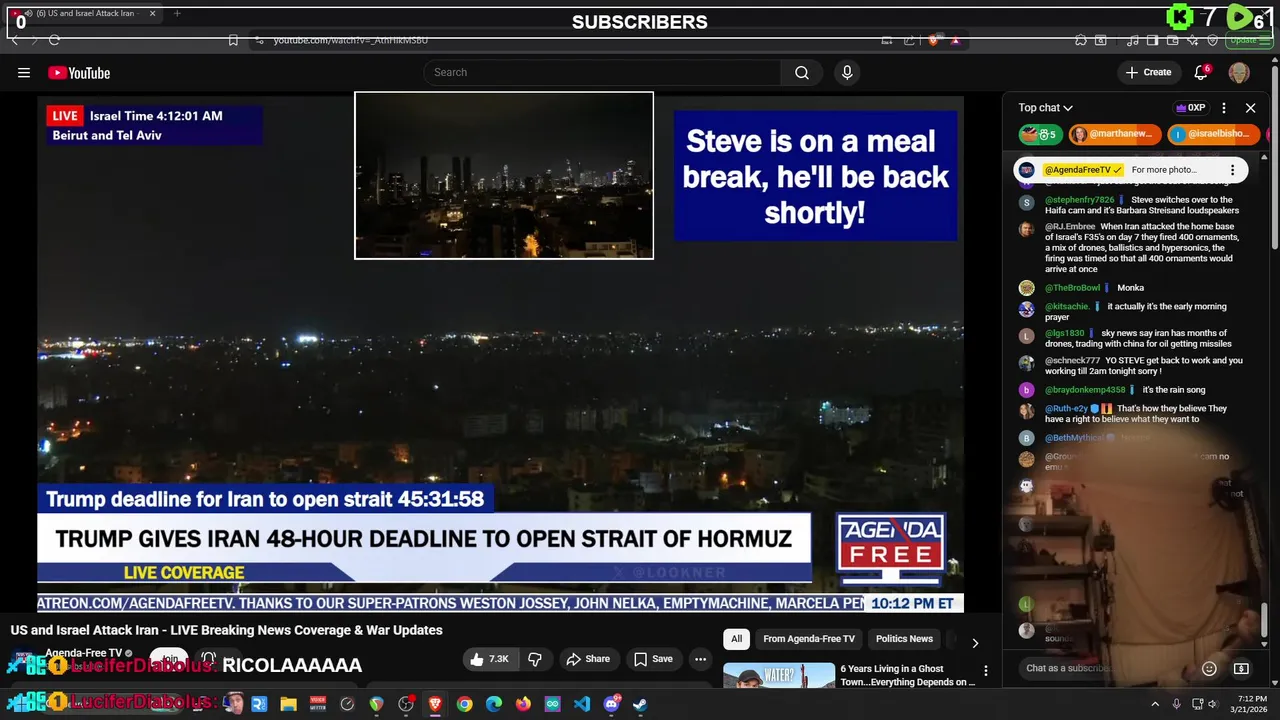This screenshot has height=720, width=1280.
Task: Click the @stephenfry7826 username in chat
Action: 1079,200
